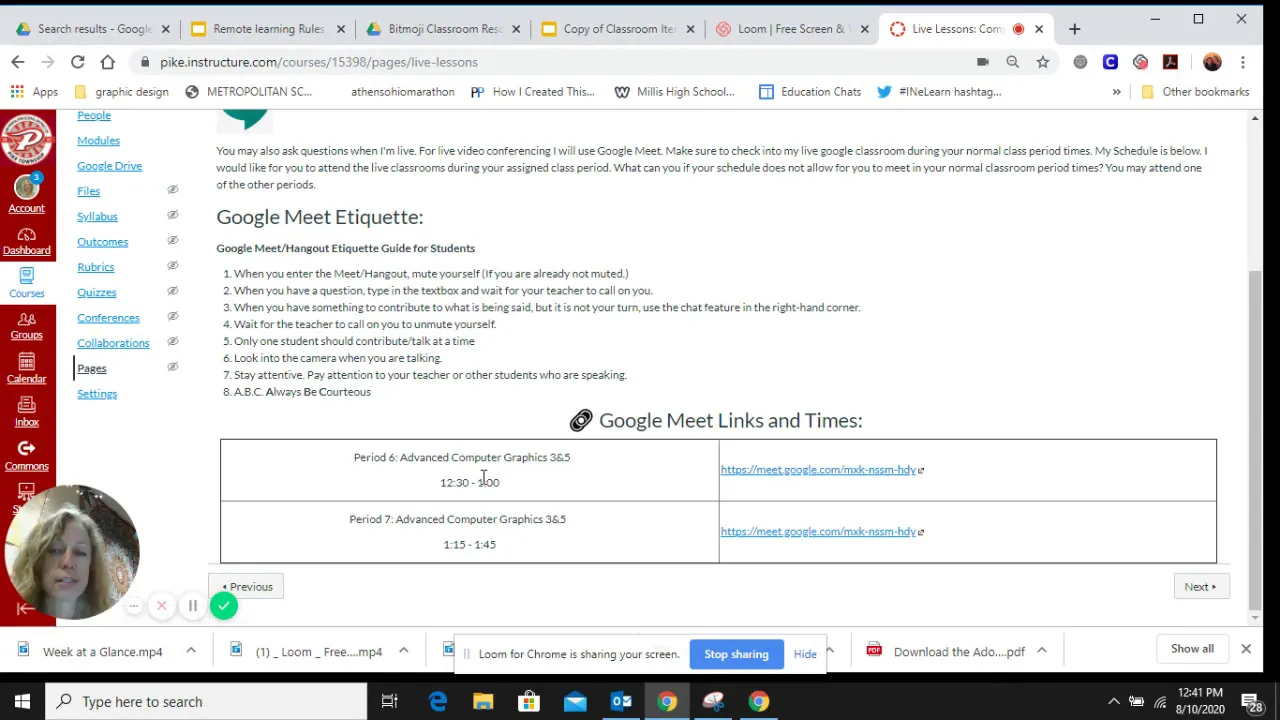Go to the Next page

(x=1201, y=587)
